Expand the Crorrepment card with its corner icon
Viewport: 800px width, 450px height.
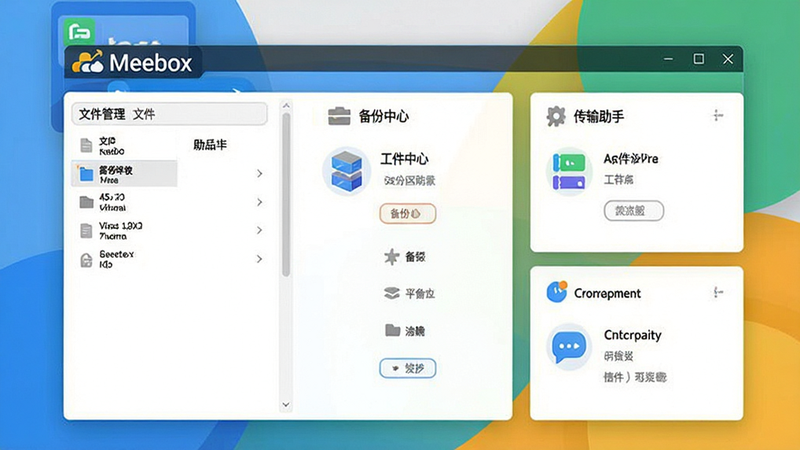718,292
